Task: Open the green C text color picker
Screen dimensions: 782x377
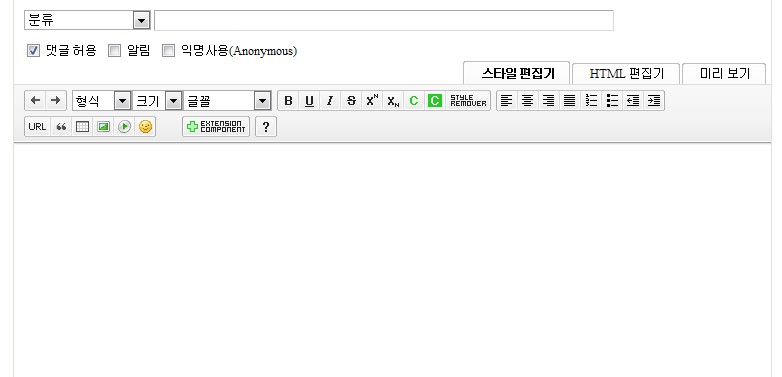Action: coord(413,101)
